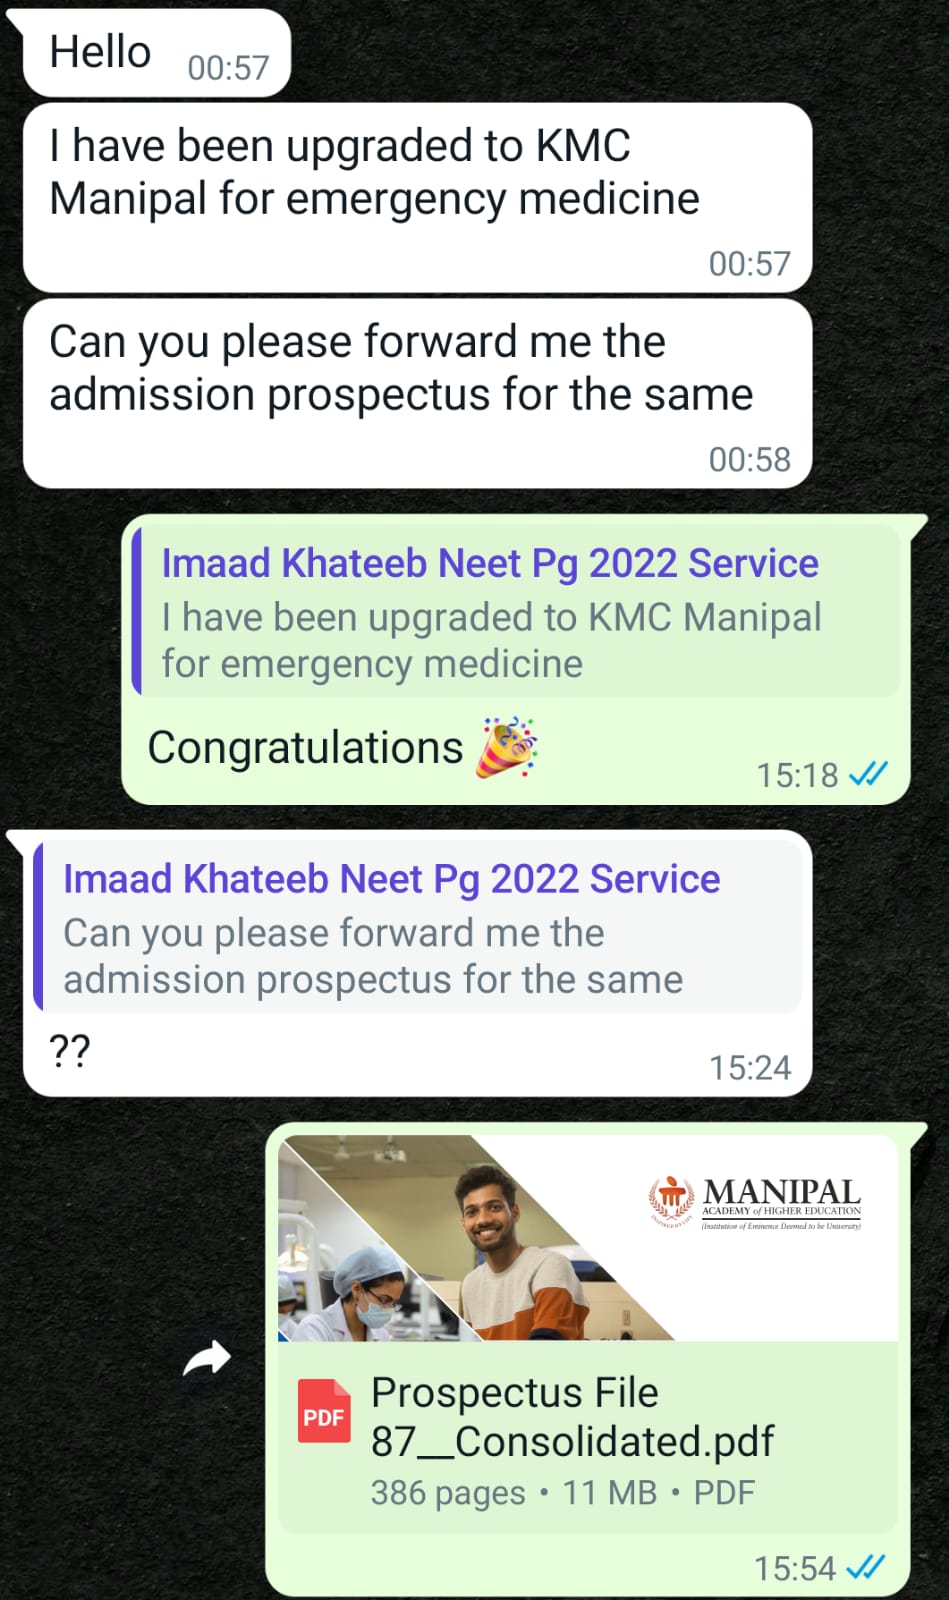Tap the PDF preview image thumbnail
Image resolution: width=949 pixels, height=1600 pixels.
click(x=587, y=1238)
